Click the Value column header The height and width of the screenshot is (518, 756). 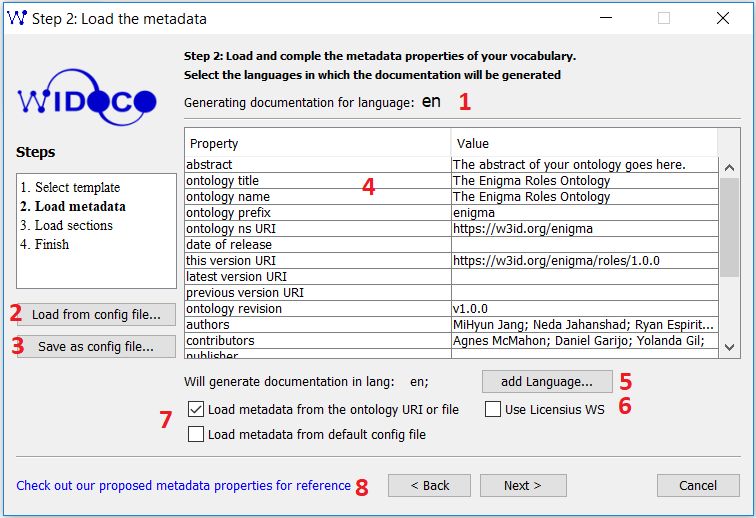pos(584,143)
